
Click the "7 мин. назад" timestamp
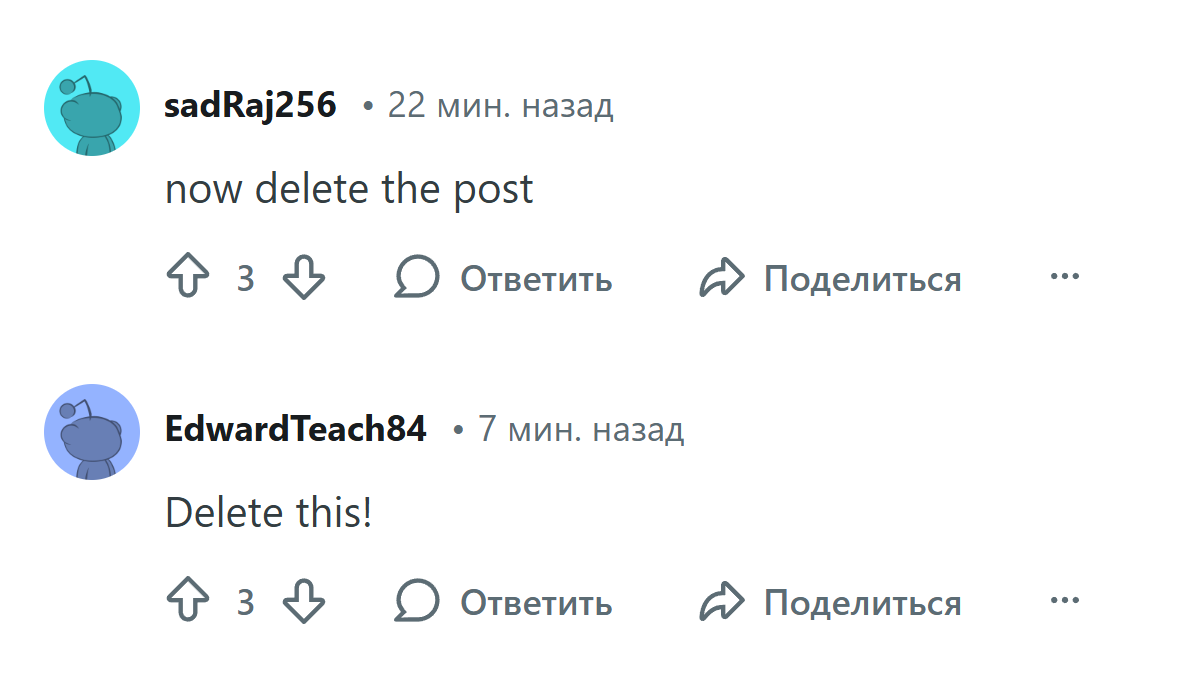click(581, 429)
